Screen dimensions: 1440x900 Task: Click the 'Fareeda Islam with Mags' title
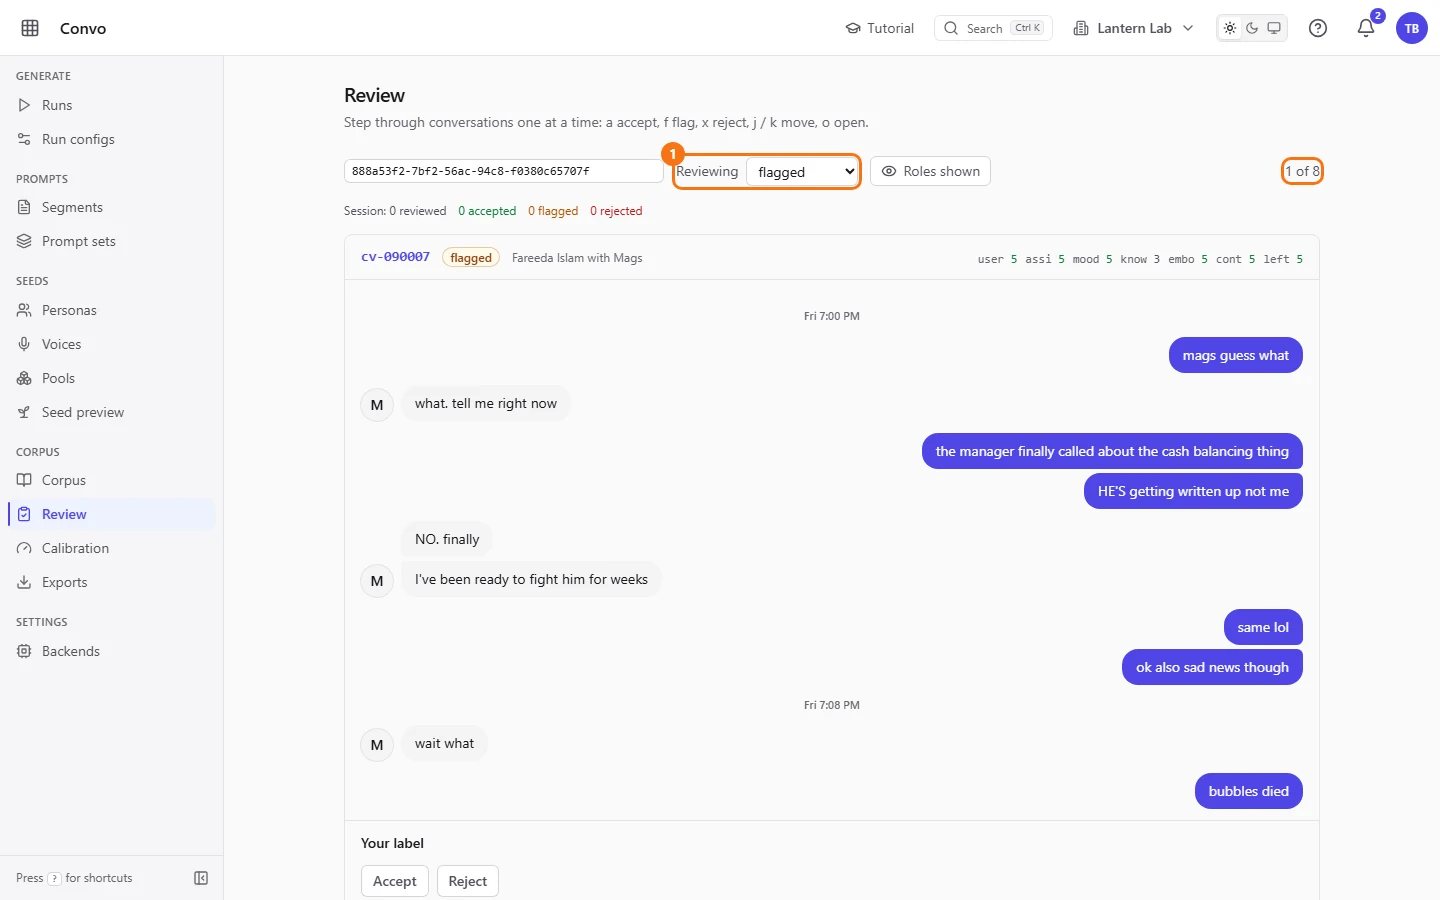(577, 258)
